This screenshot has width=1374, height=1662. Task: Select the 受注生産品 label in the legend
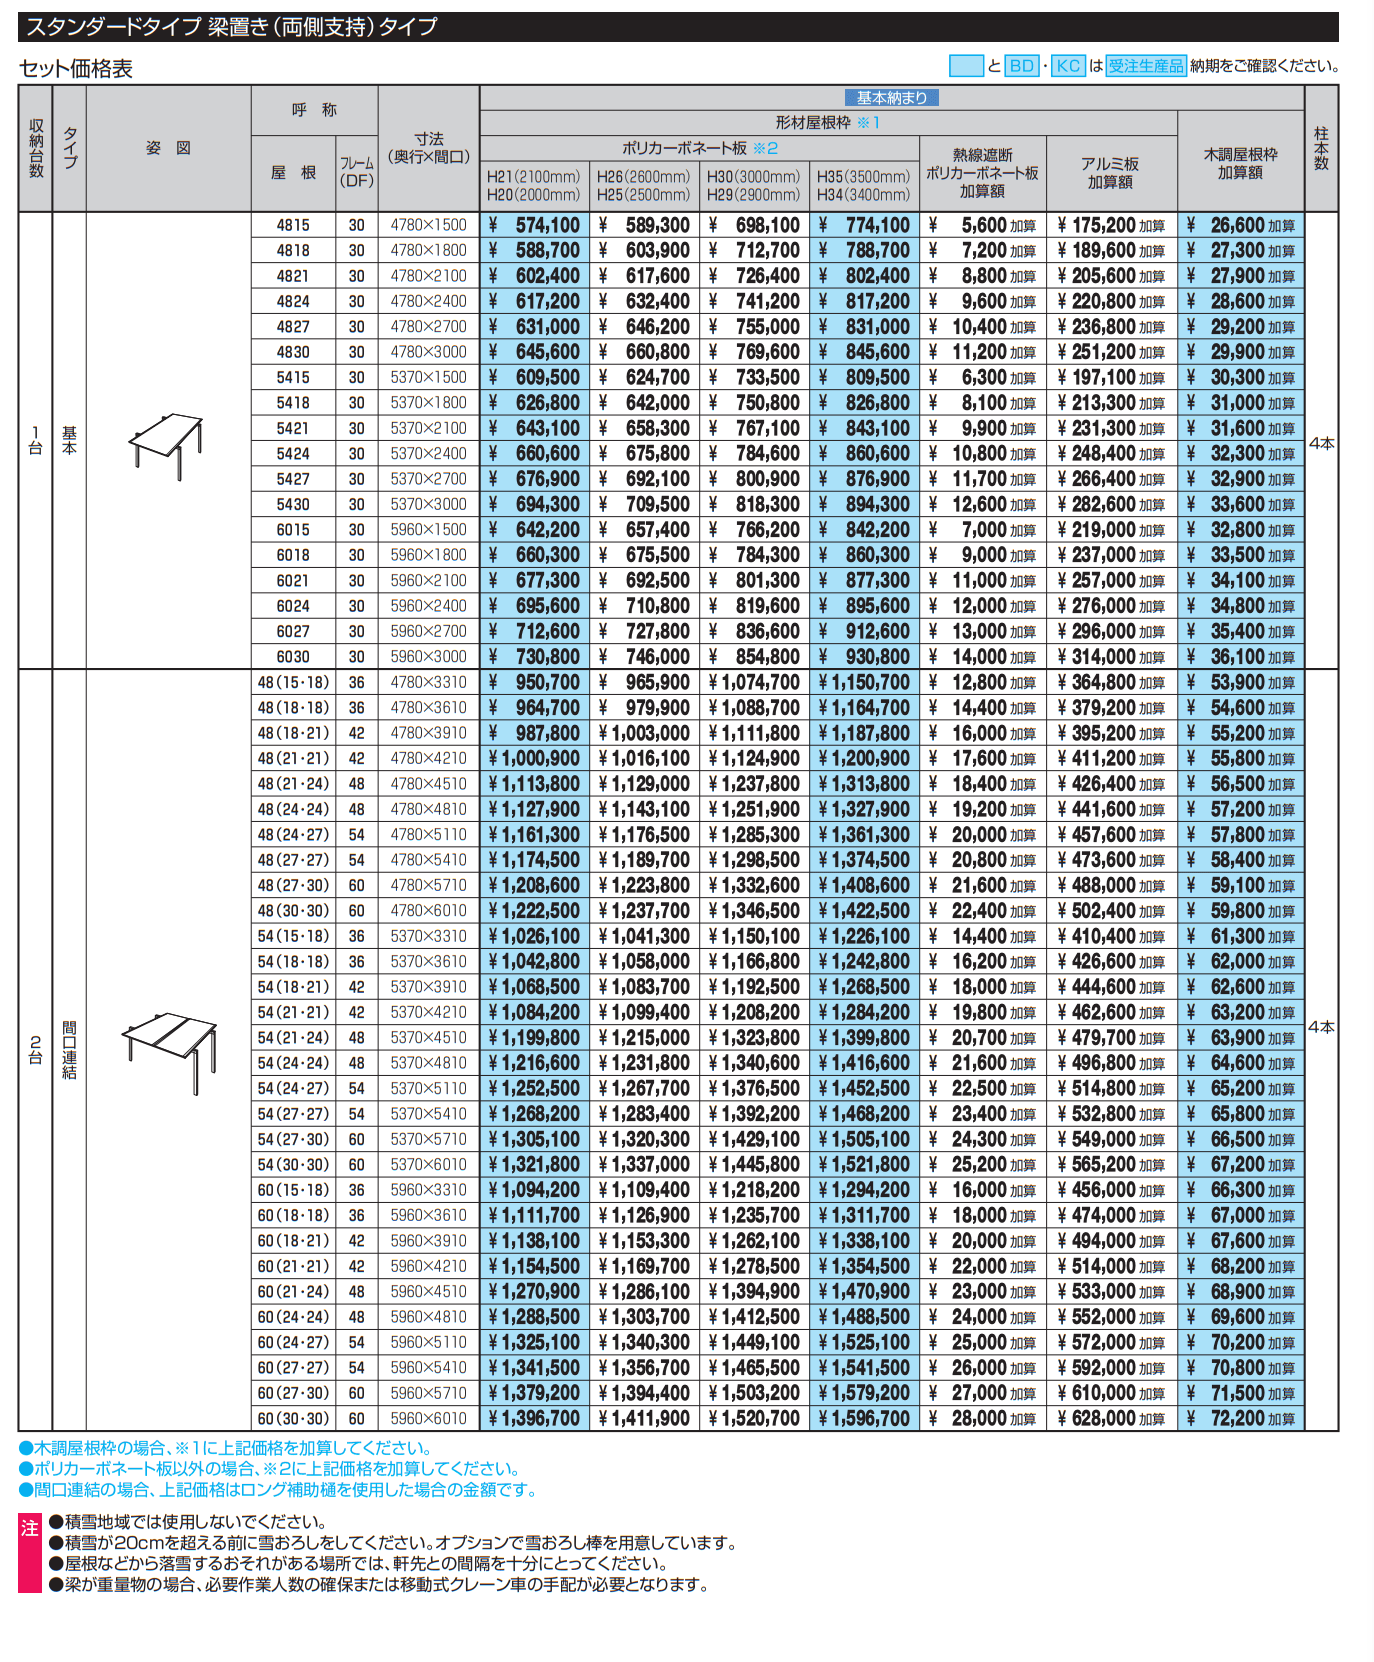tap(1145, 66)
